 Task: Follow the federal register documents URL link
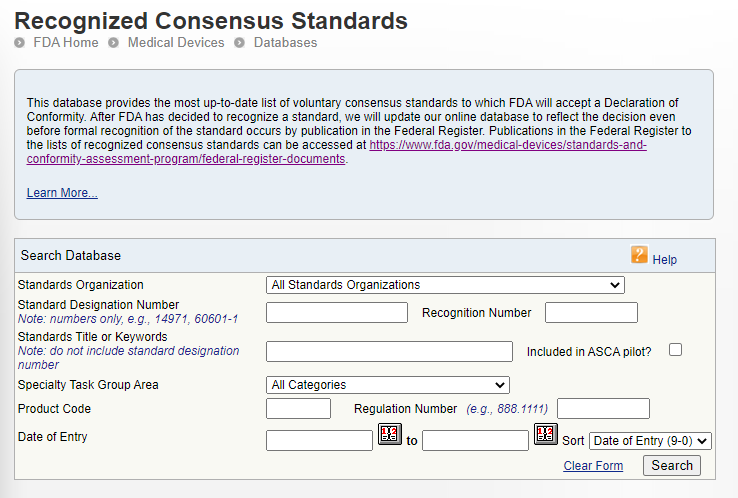click(507, 145)
